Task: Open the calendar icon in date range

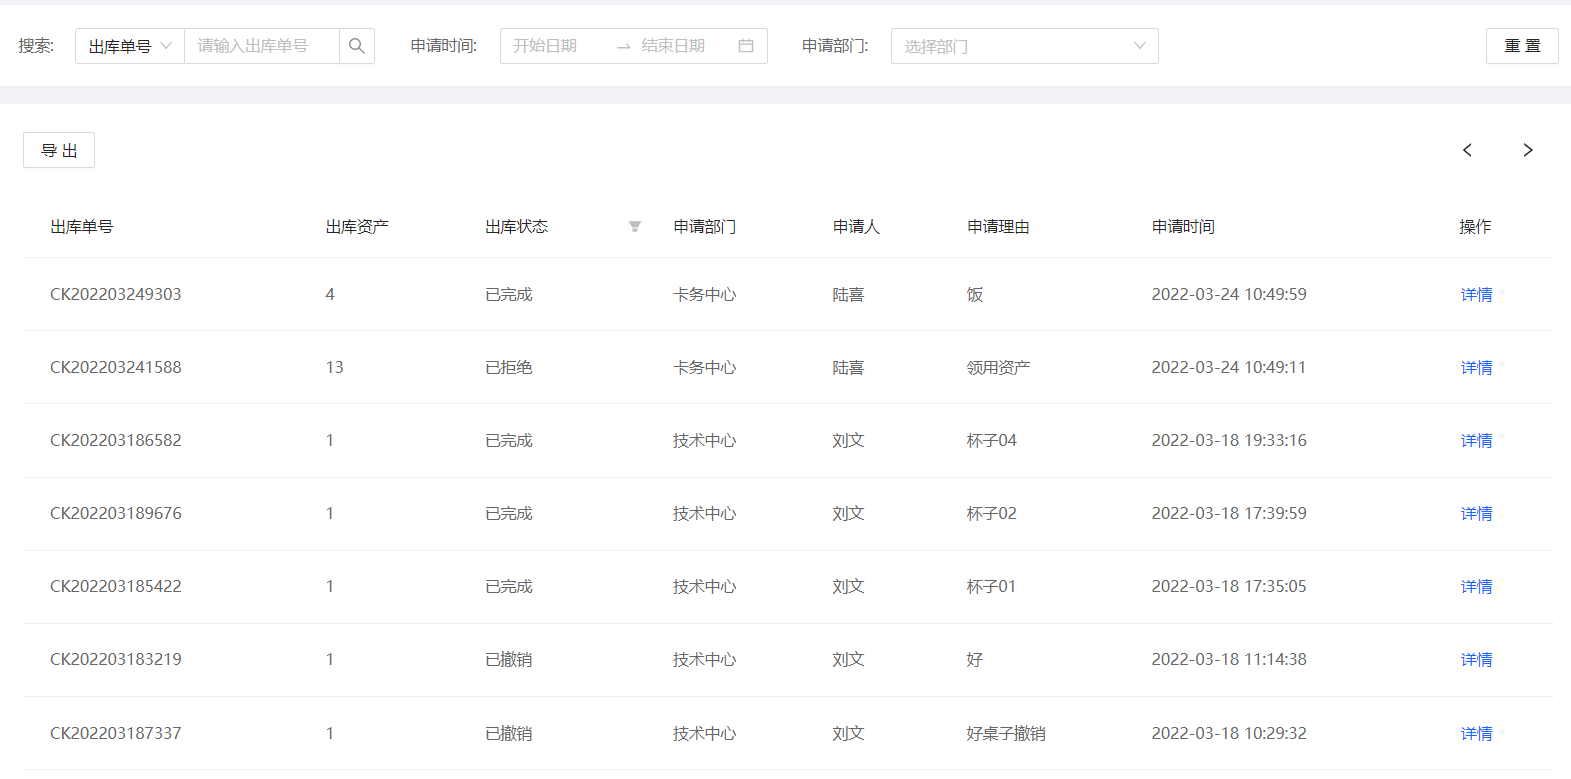Action: [746, 46]
